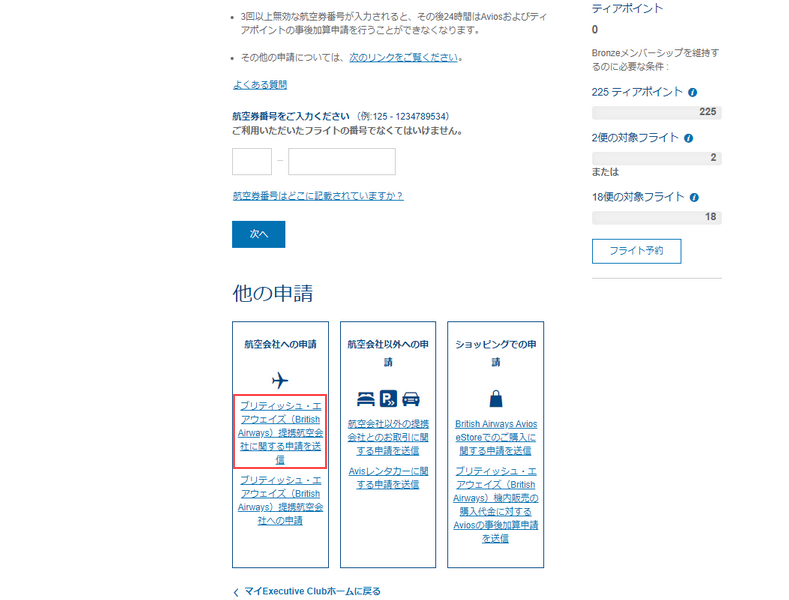Click the 航空券番号をご入力ください label
Viewport: 789px width, 600px height.
[291, 116]
